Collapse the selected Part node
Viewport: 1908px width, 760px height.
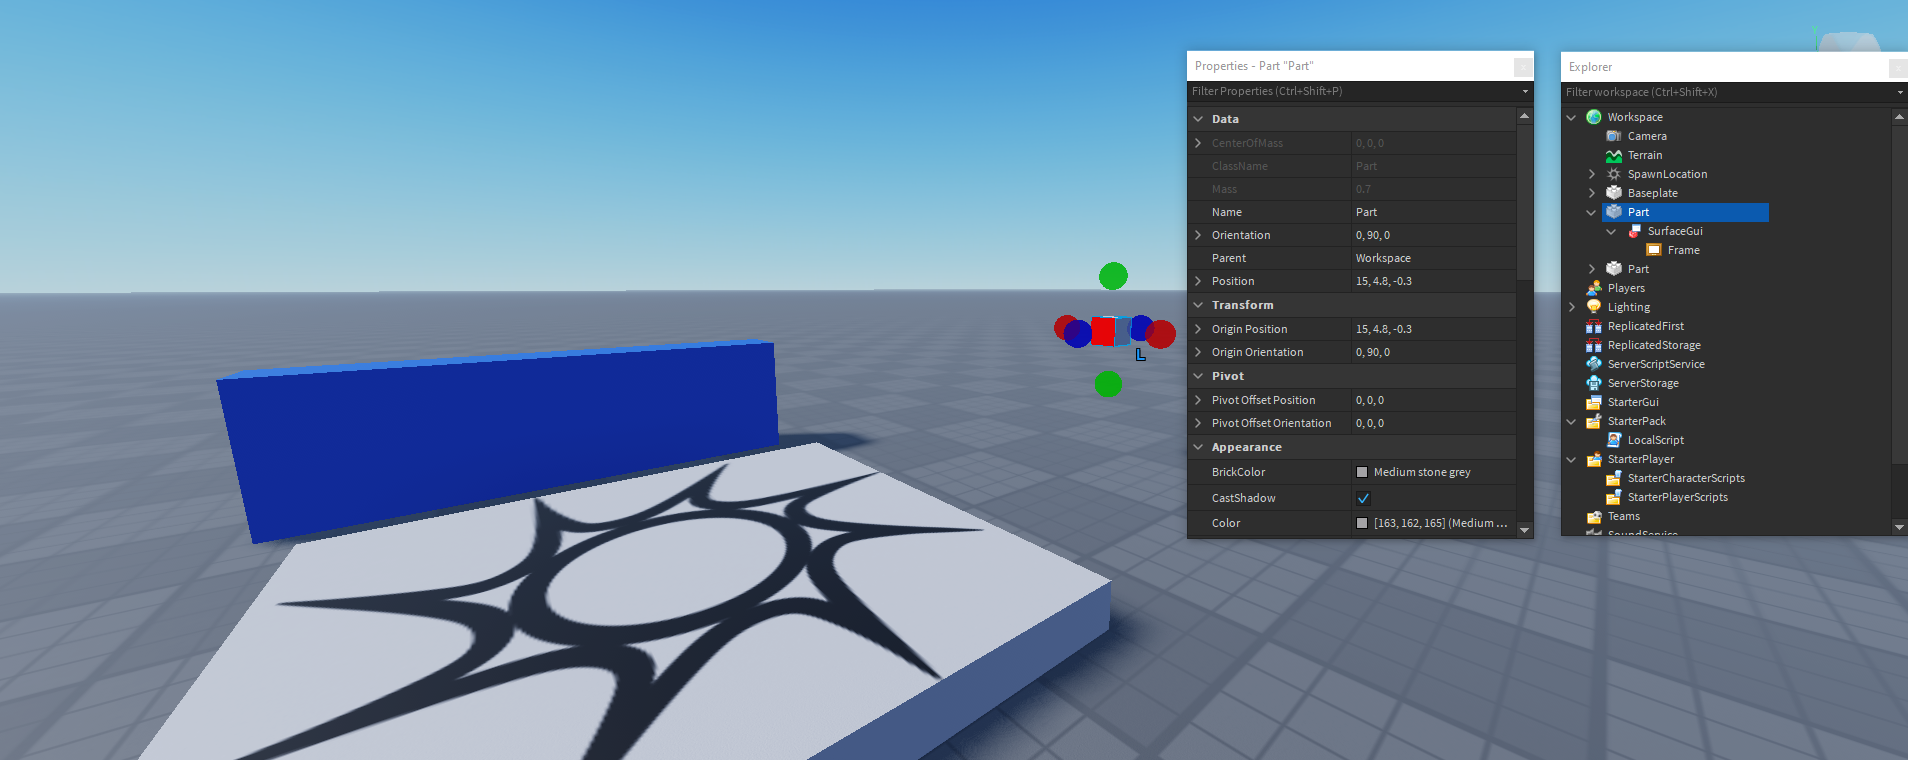(1592, 212)
